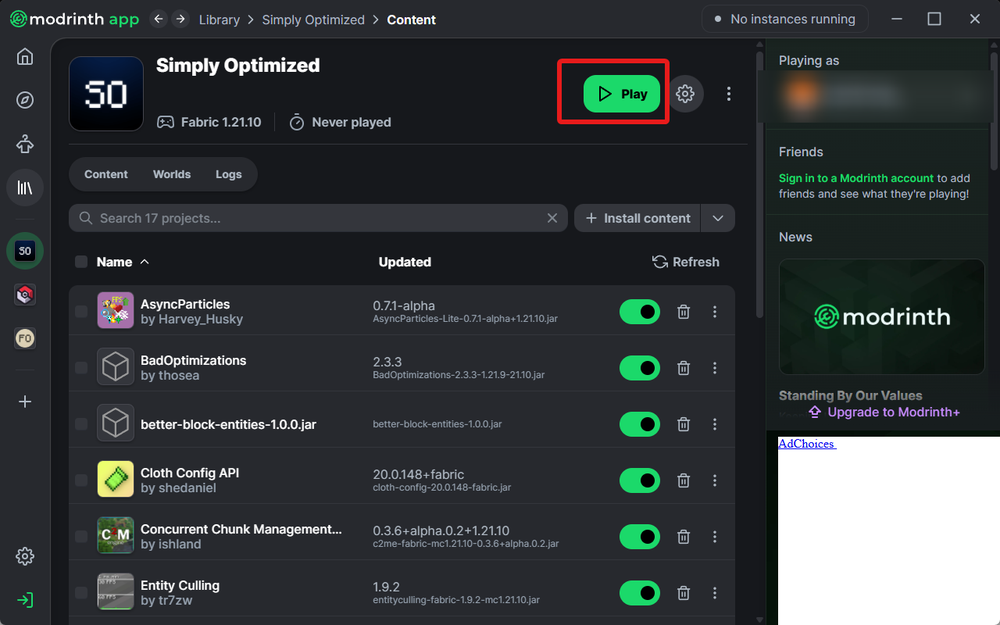
Task: Disable the BadOptimizations mod toggle
Action: tap(640, 368)
